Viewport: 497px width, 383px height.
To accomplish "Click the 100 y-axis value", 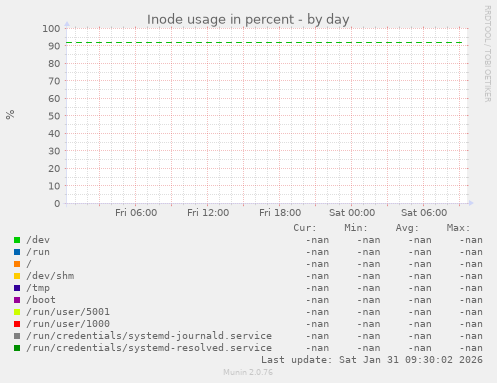I will tap(51, 29).
